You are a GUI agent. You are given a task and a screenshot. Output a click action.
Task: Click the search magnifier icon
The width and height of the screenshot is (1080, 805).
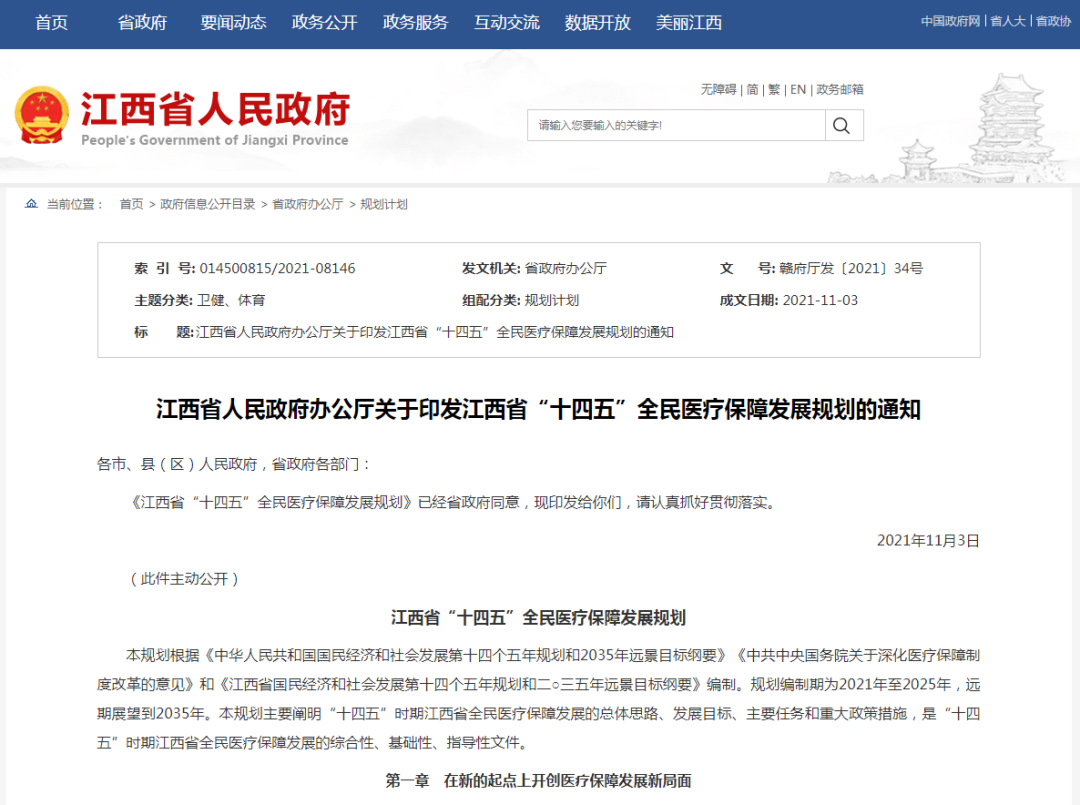[x=841, y=125]
